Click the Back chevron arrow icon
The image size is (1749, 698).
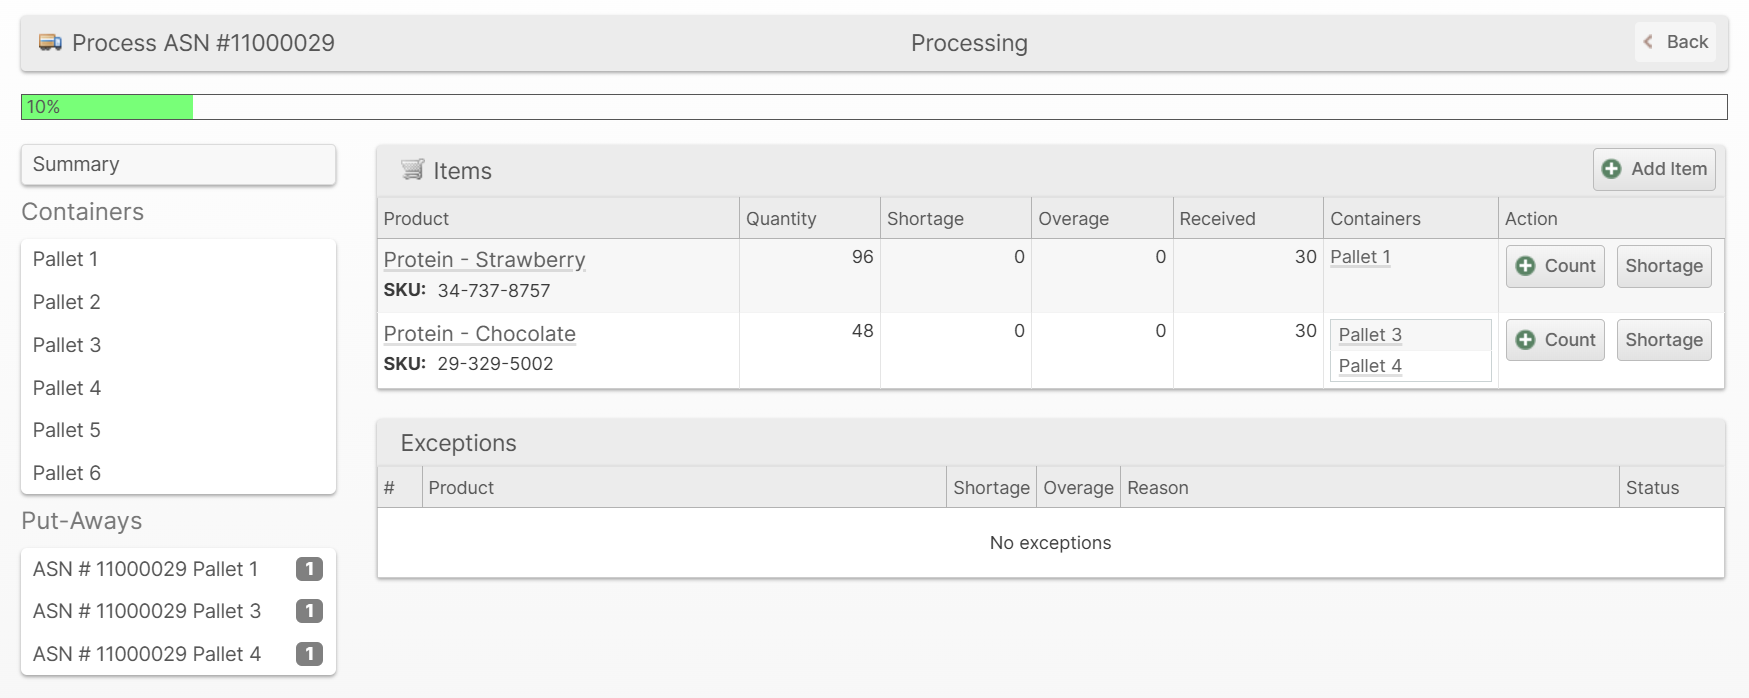pyautogui.click(x=1648, y=42)
